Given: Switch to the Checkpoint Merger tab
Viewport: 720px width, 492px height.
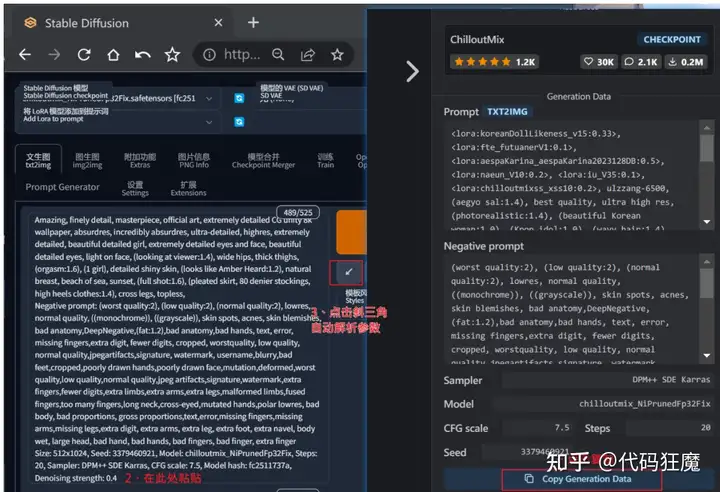Looking at the screenshot, I should point(264,161).
